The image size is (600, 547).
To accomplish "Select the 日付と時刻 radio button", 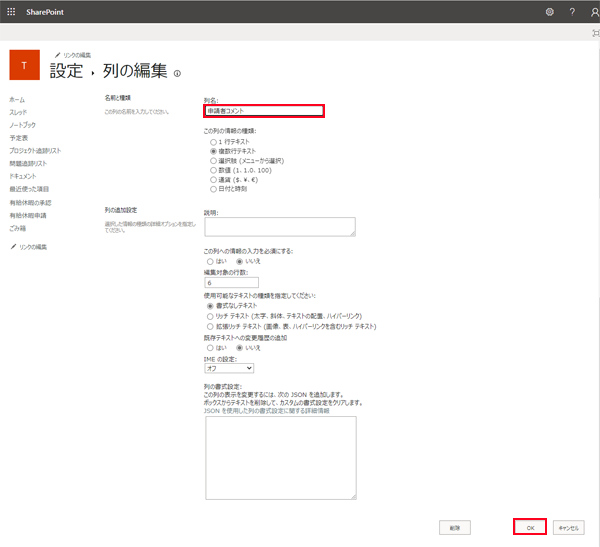I will (x=213, y=189).
